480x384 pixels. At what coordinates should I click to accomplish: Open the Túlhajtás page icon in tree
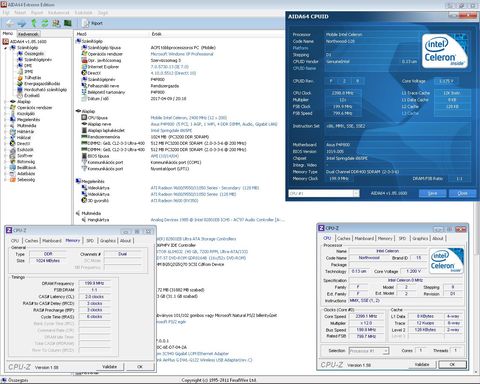pos(20,78)
